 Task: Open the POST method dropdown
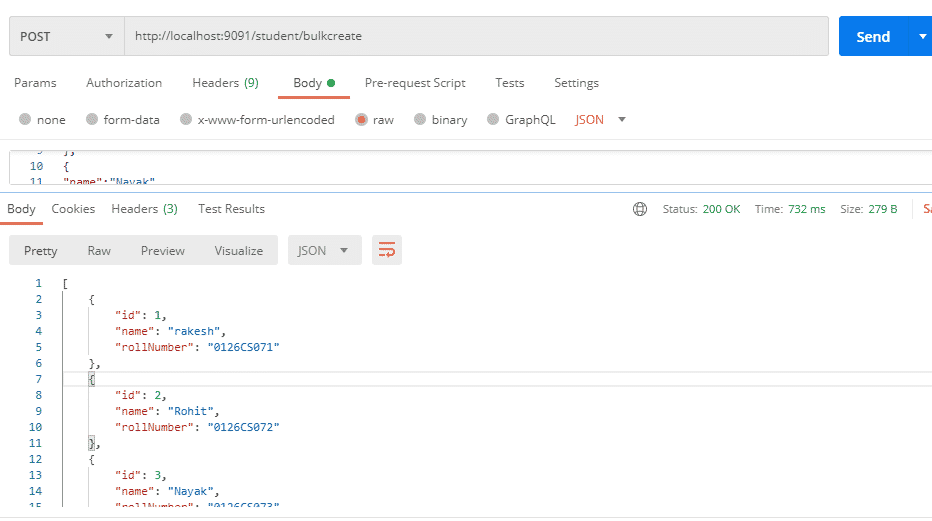pyautogui.click(x=66, y=36)
